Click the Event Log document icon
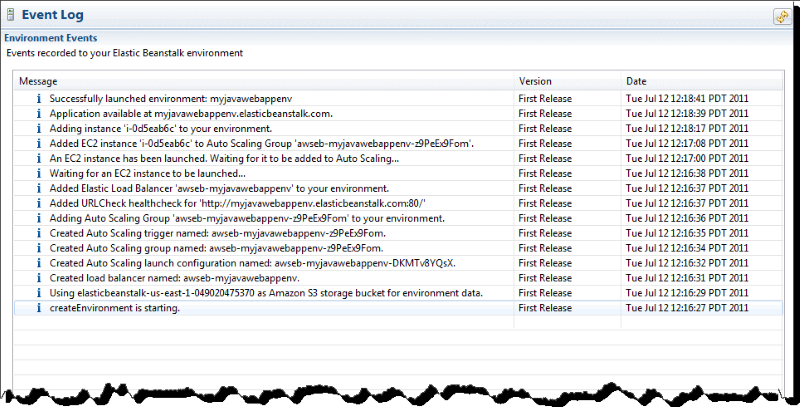800x407 pixels. [x=11, y=15]
